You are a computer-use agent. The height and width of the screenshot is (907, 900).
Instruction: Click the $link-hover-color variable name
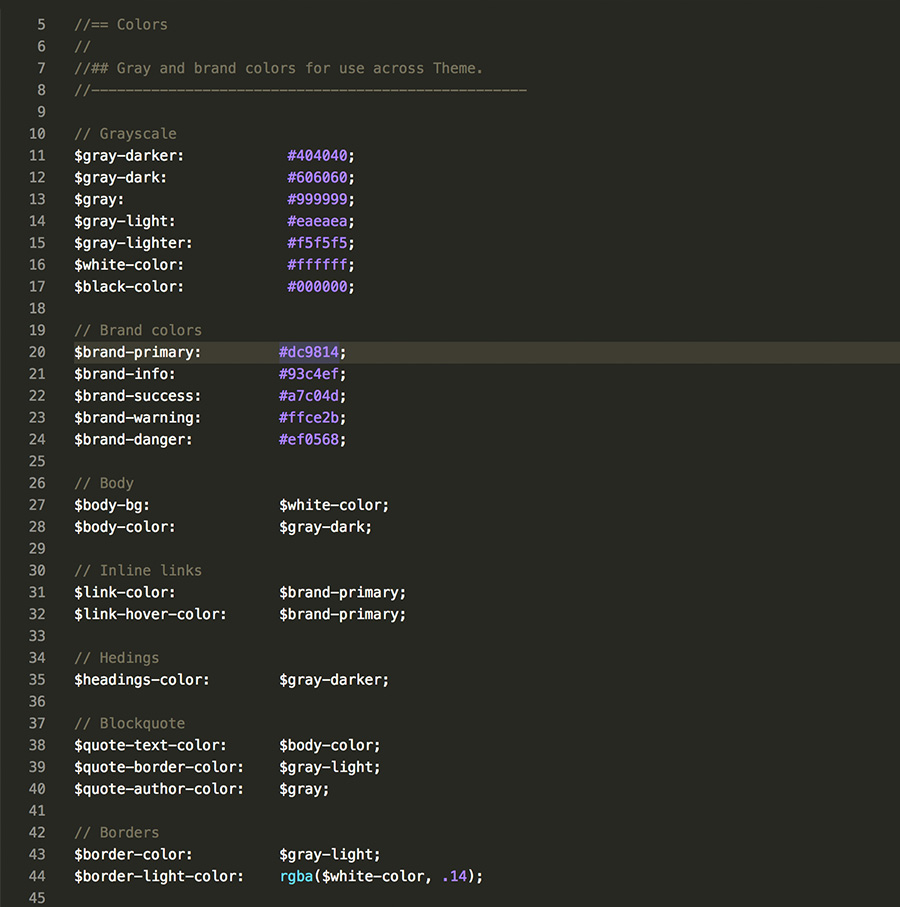(x=149, y=614)
